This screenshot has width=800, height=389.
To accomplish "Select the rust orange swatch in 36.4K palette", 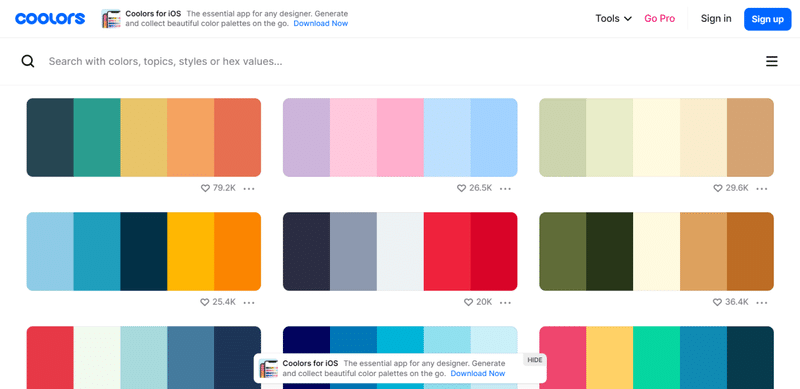I will tap(750, 251).
